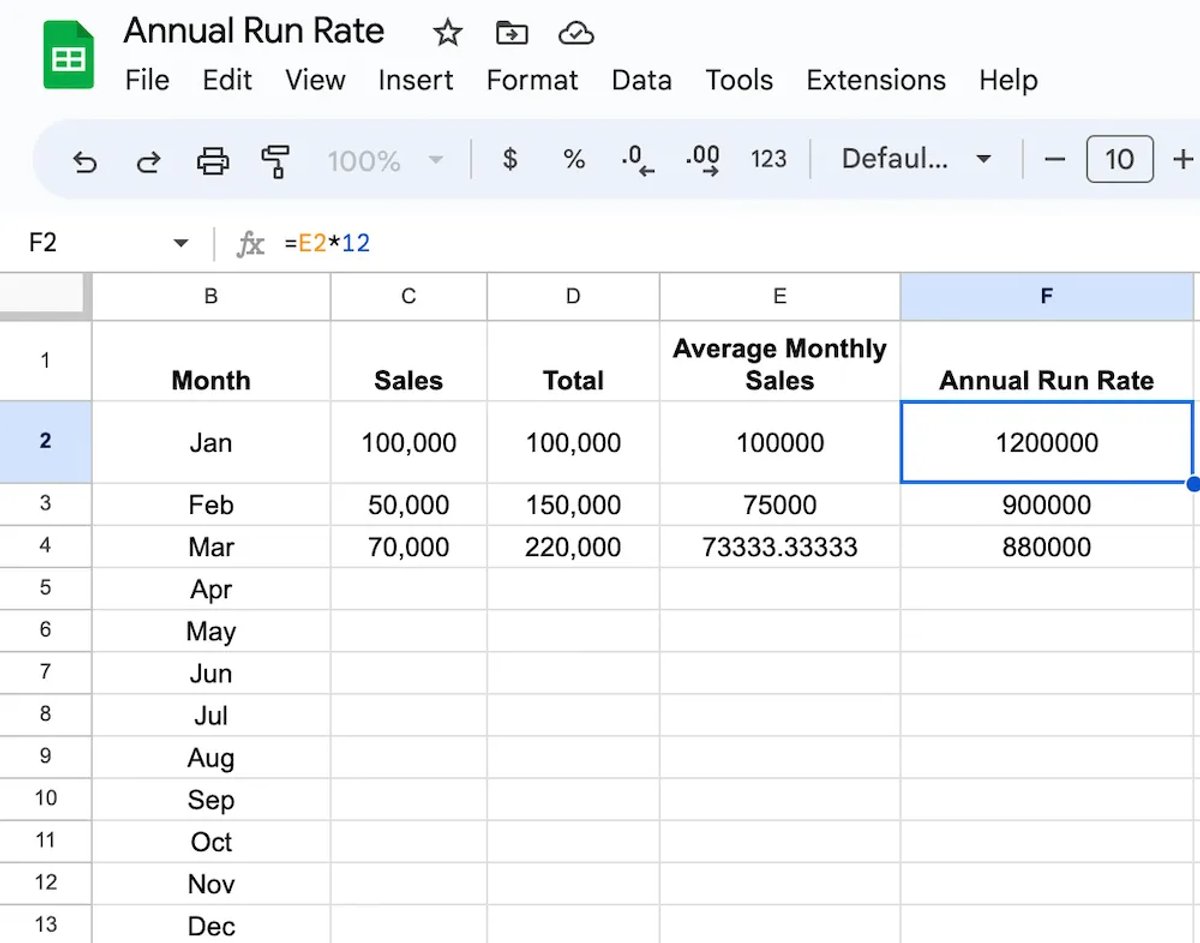Check the cloud save status icon
This screenshot has width=1200, height=943.
point(576,33)
